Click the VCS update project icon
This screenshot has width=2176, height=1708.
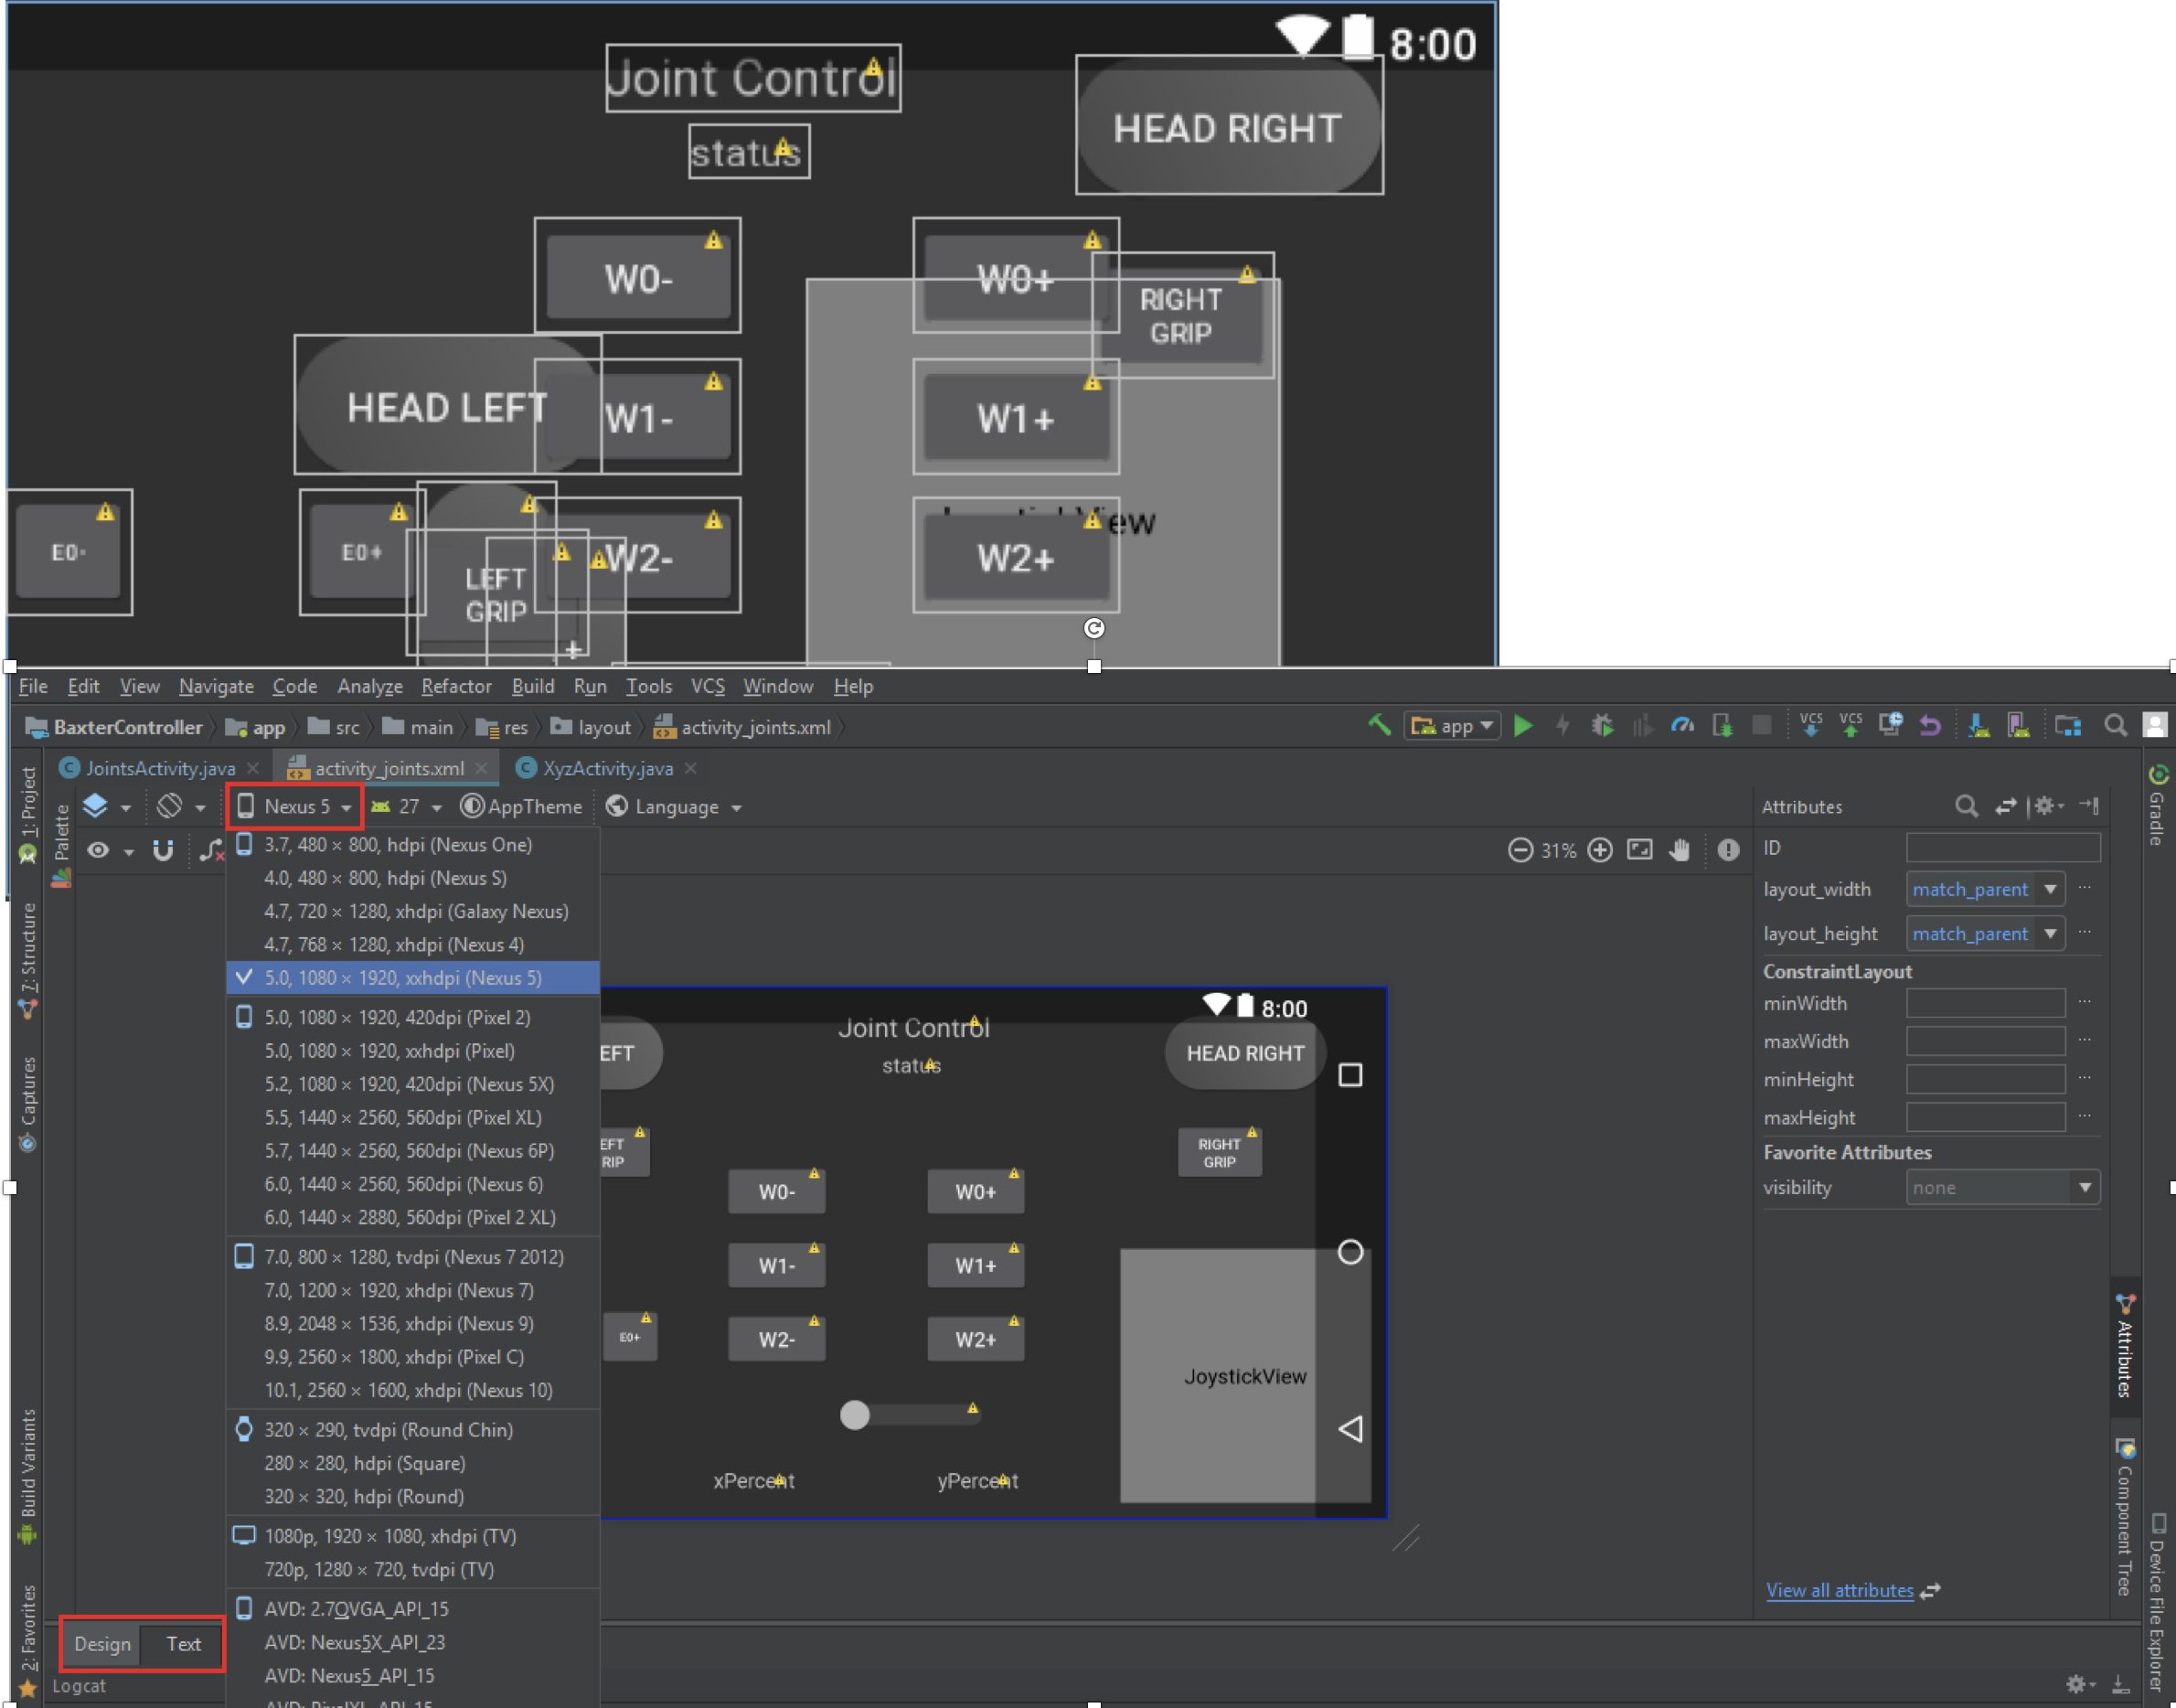pos(1810,725)
